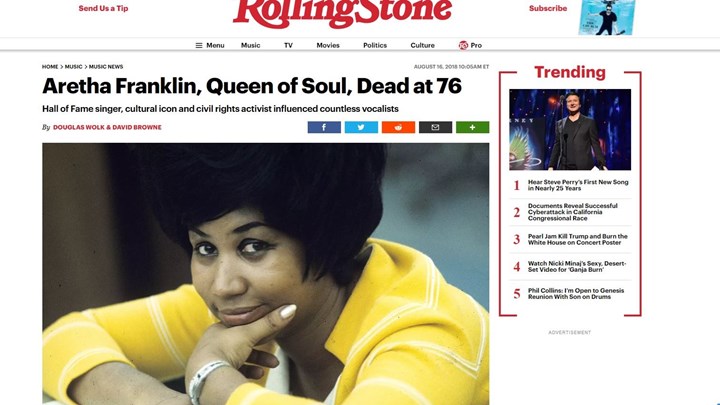
Task: Share article via email envelope icon
Action: pyautogui.click(x=435, y=127)
